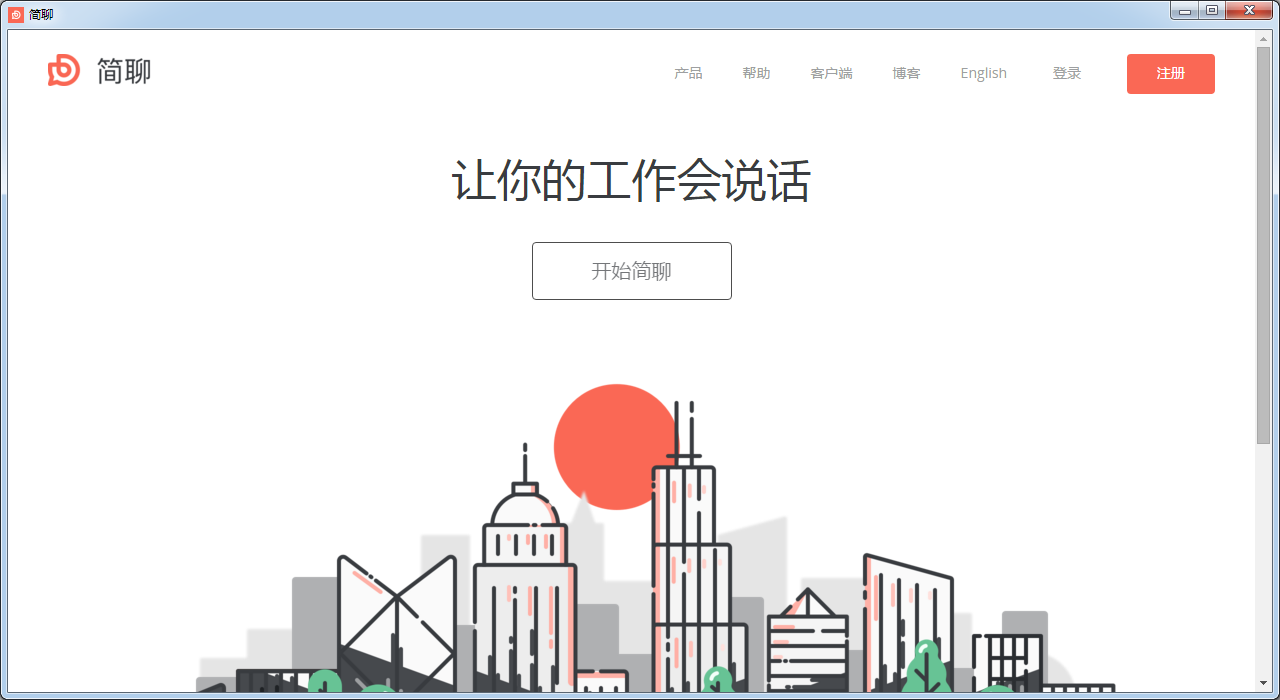Viewport: 1280px width, 700px height.
Task: Click the orange sun circle in the illustration
Action: [x=615, y=445]
